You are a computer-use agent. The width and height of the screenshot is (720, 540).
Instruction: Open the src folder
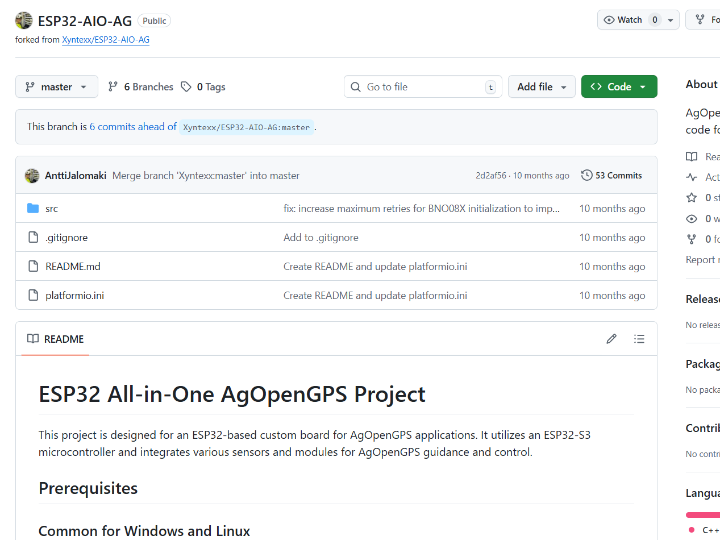click(x=52, y=209)
